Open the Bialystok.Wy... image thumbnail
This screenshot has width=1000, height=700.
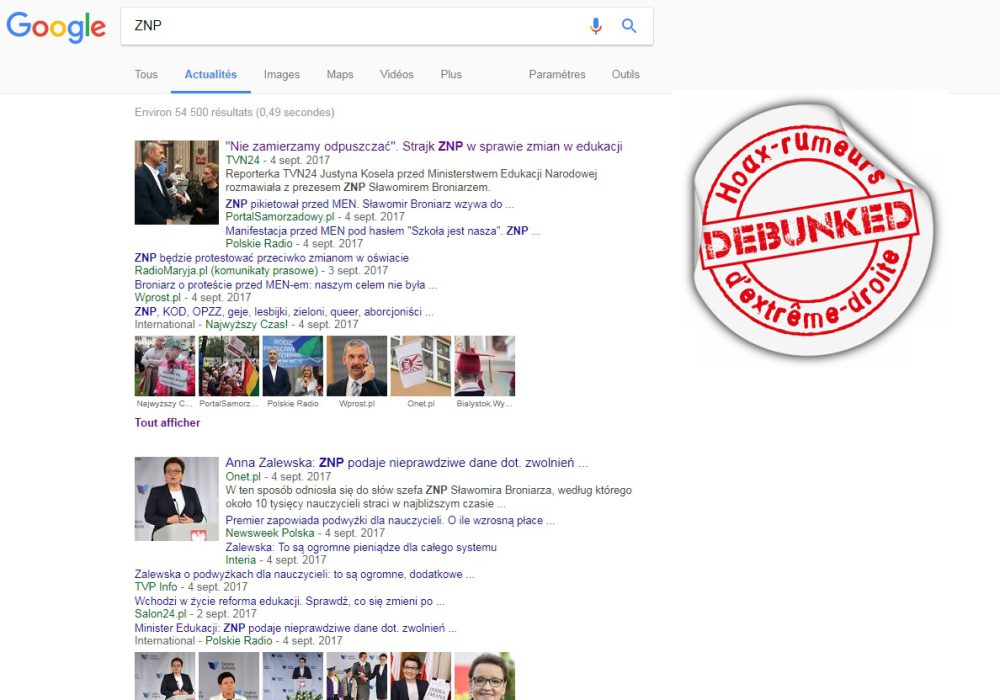(485, 366)
